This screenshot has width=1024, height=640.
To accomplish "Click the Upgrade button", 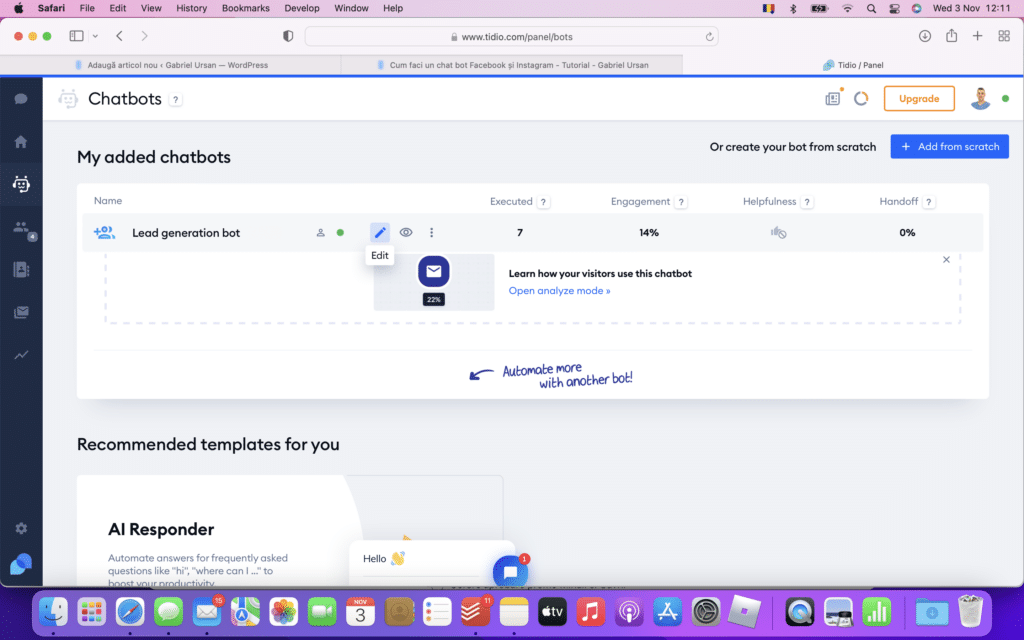I will click(919, 99).
